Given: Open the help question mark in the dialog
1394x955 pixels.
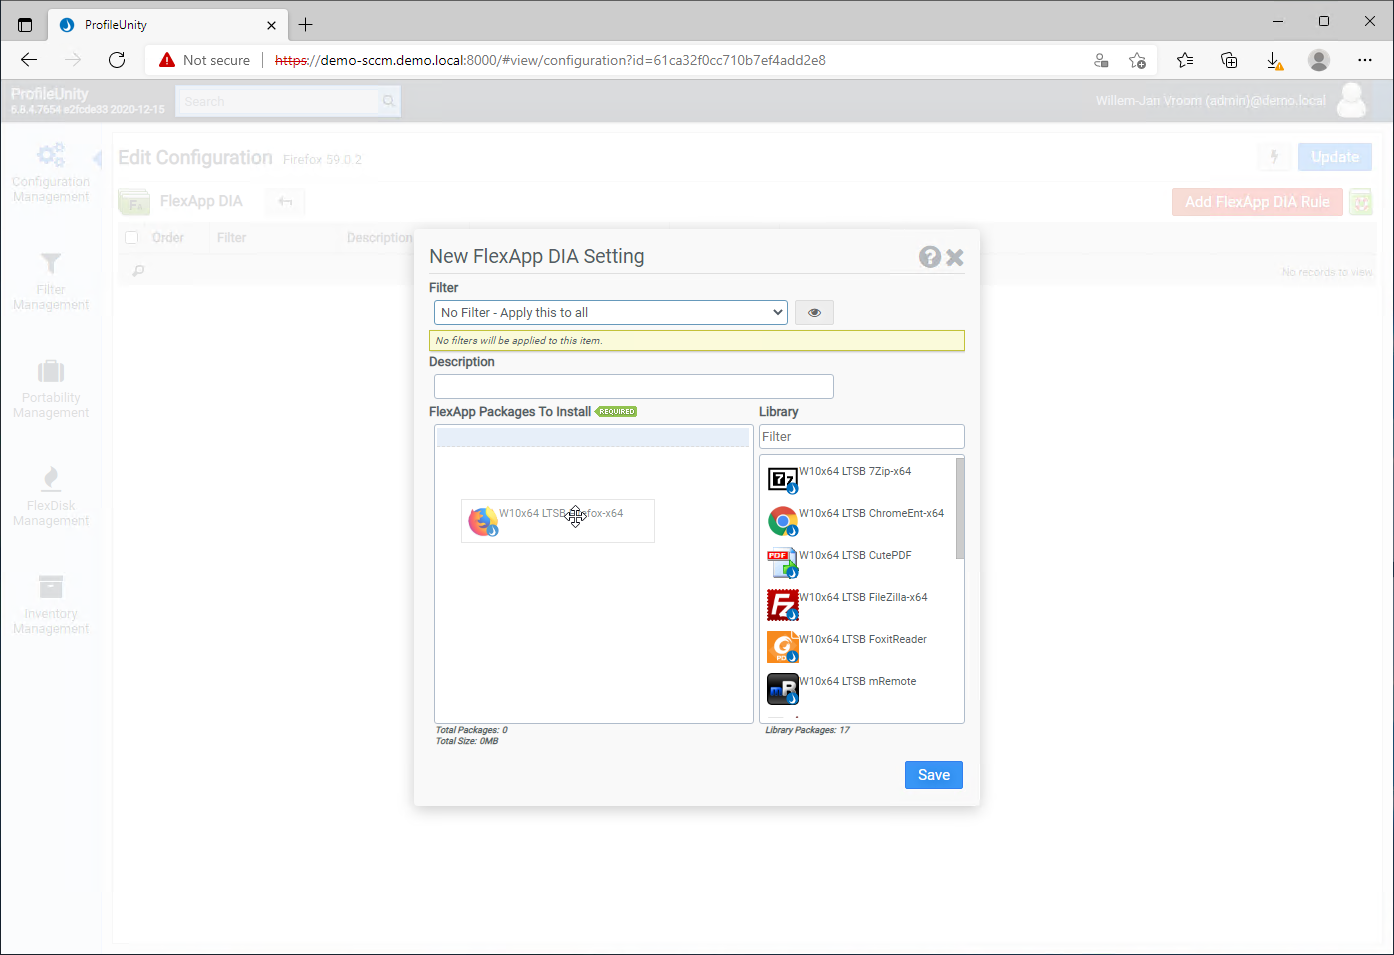Looking at the screenshot, I should tap(930, 256).
